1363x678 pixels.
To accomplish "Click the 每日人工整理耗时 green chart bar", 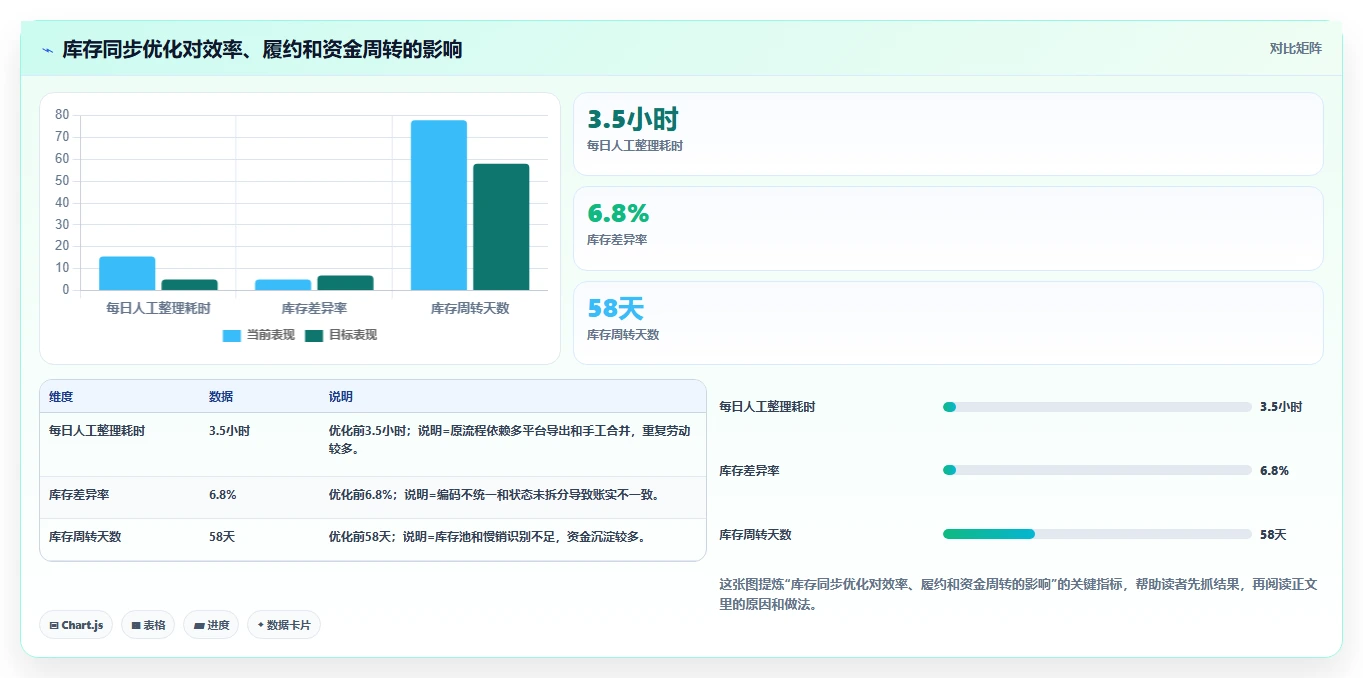I will [x=189, y=285].
